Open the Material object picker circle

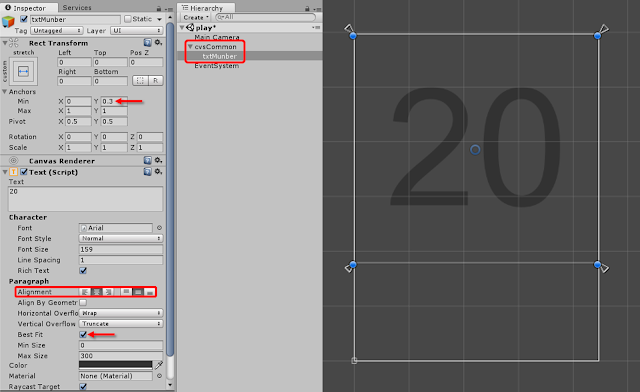[159, 376]
